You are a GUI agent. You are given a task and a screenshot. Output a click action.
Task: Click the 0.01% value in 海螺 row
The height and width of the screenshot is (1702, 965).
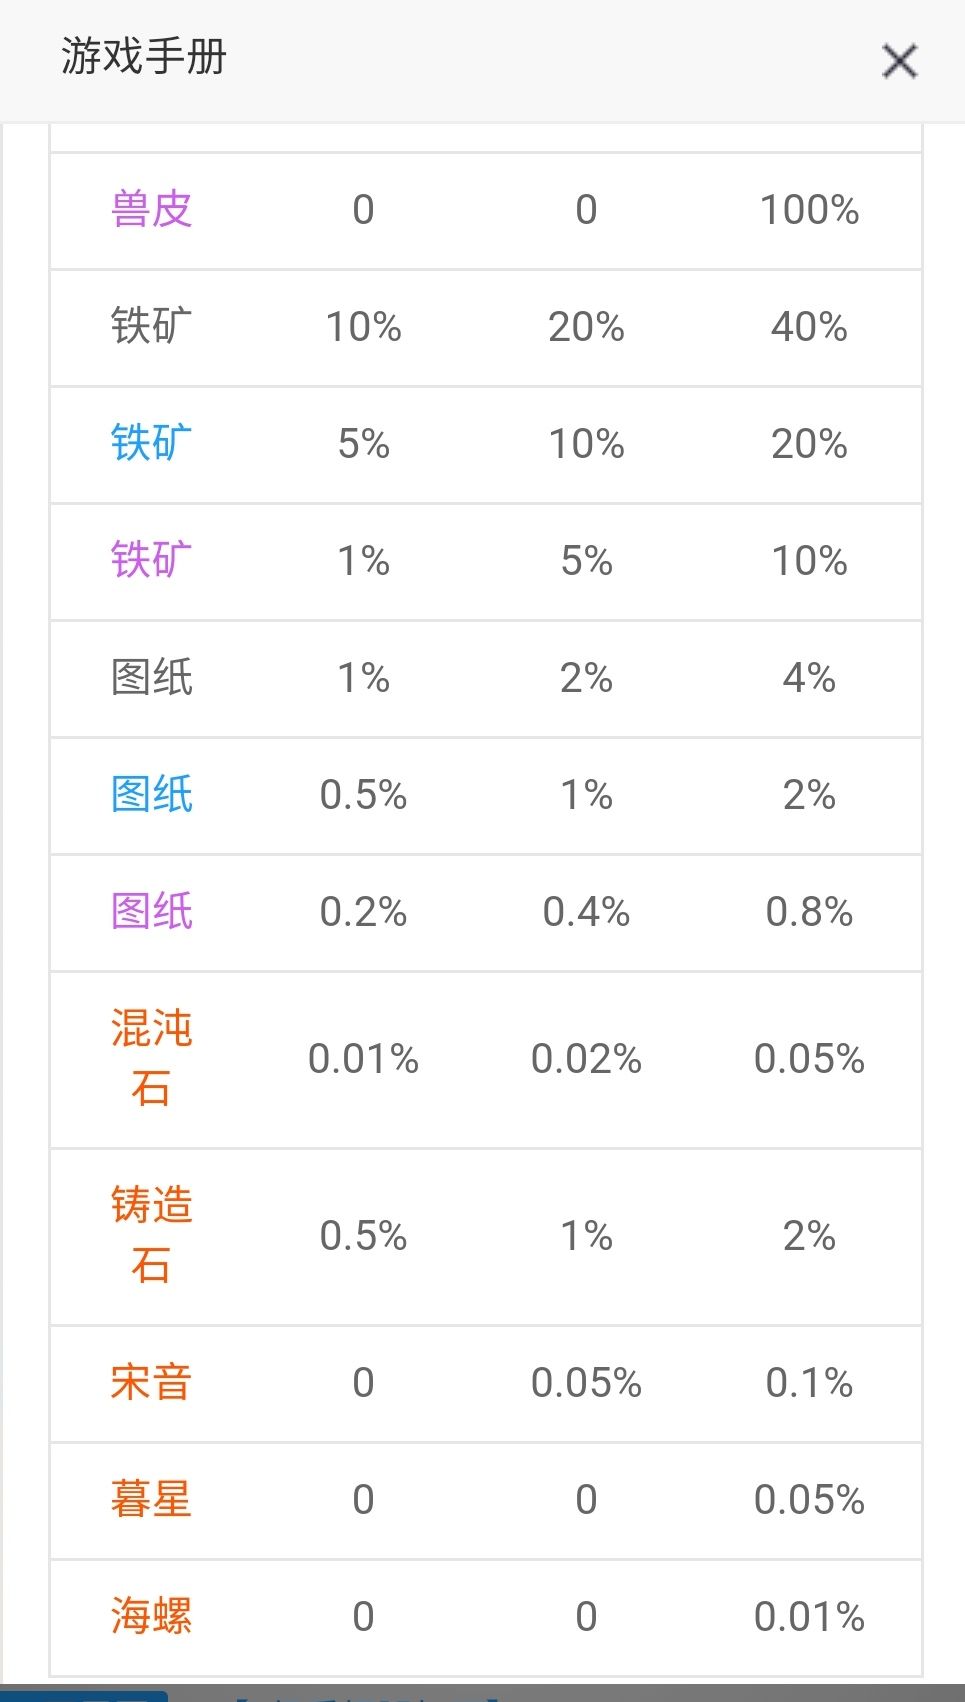809,1617
